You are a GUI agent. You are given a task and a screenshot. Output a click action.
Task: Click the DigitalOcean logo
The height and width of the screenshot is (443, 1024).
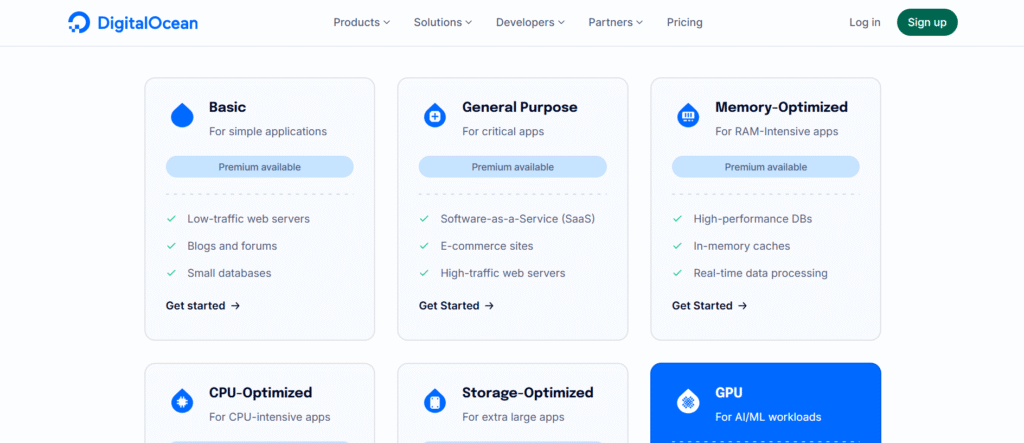(x=133, y=22)
